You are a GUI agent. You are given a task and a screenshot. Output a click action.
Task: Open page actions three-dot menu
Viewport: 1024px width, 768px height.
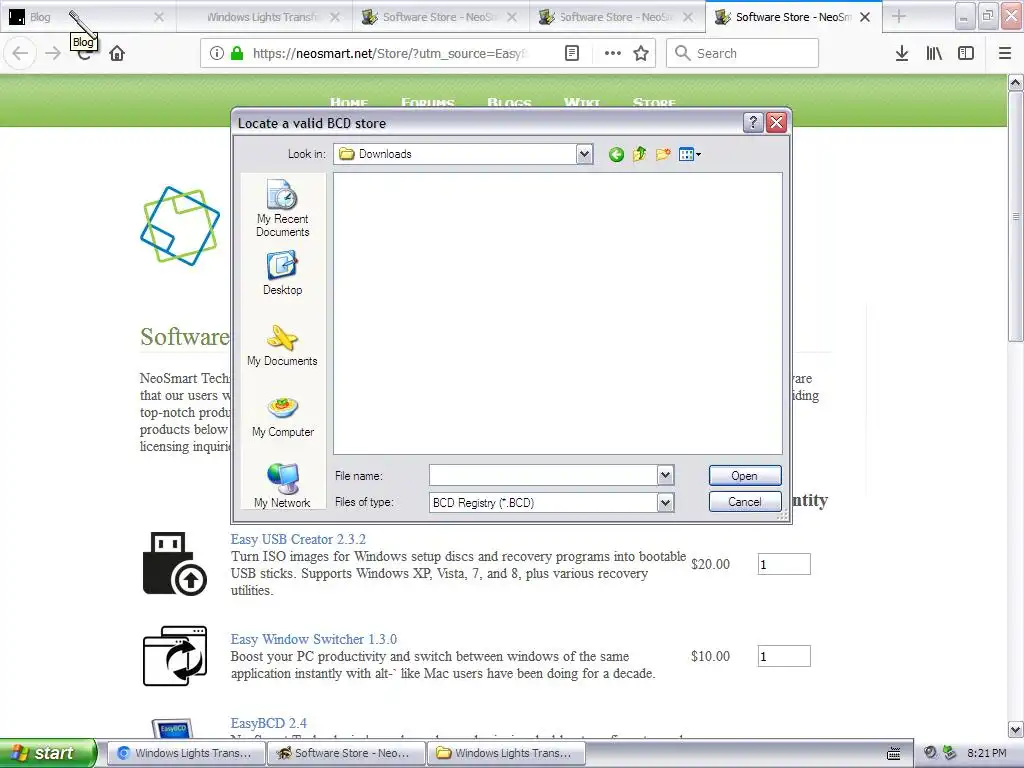click(613, 53)
